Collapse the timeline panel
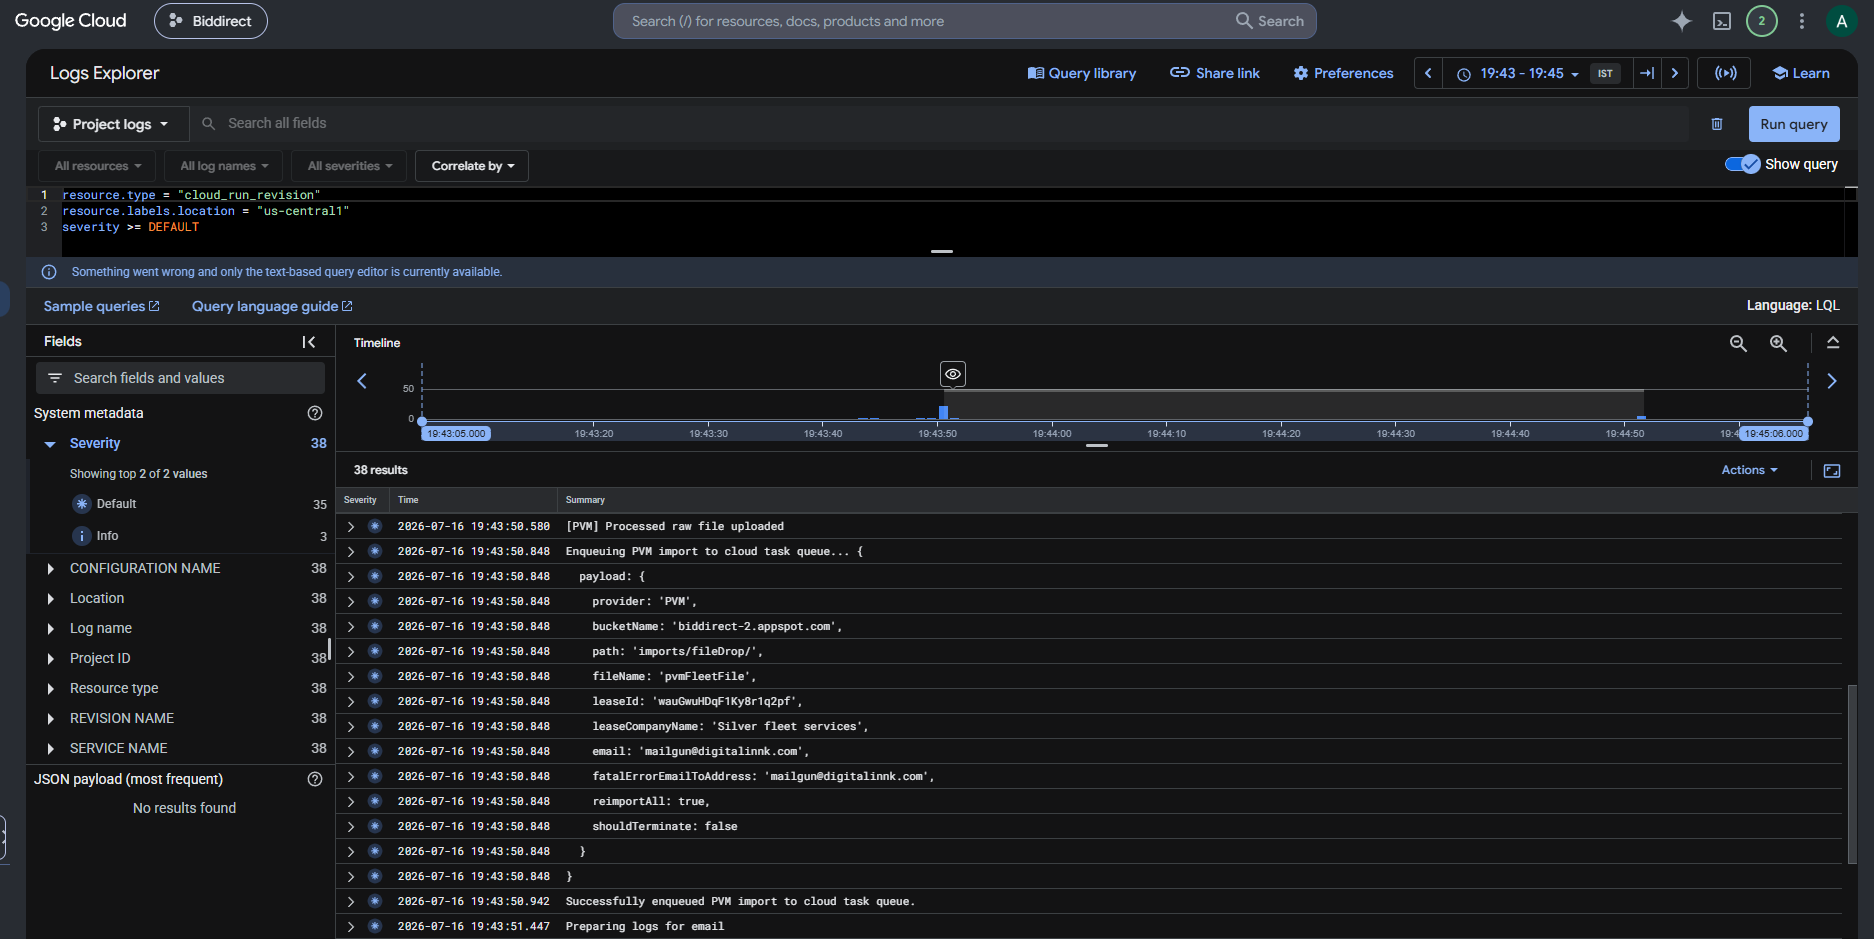 1833,343
